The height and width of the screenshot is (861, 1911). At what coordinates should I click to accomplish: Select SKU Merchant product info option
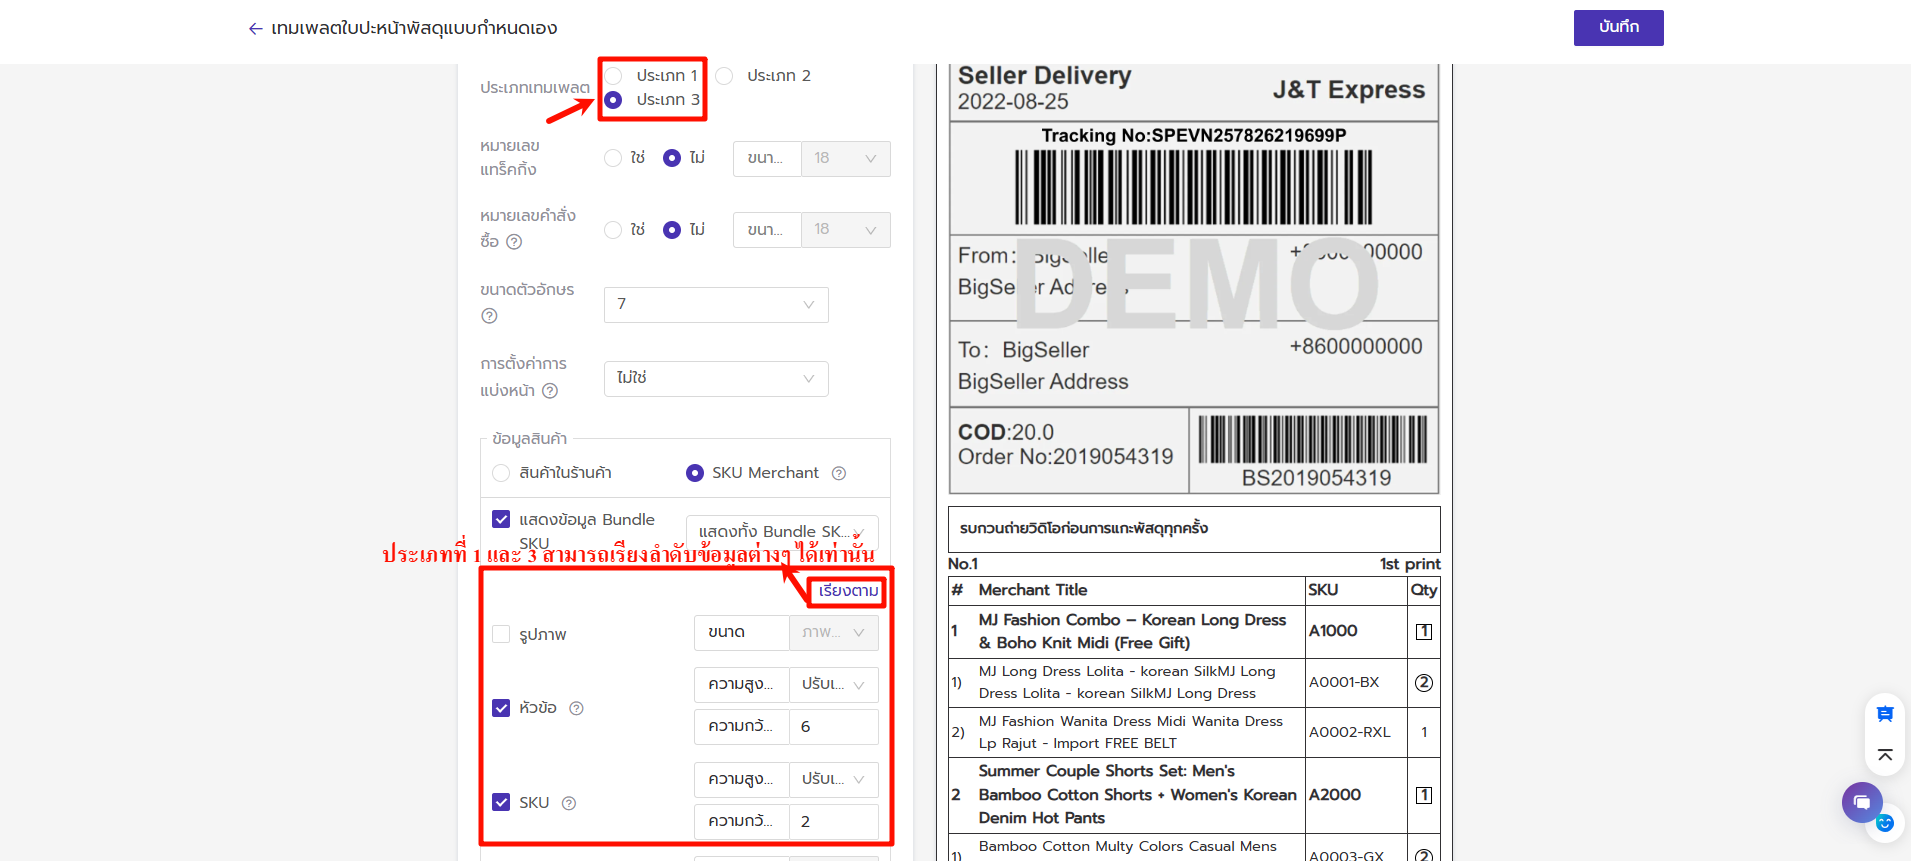click(x=695, y=473)
